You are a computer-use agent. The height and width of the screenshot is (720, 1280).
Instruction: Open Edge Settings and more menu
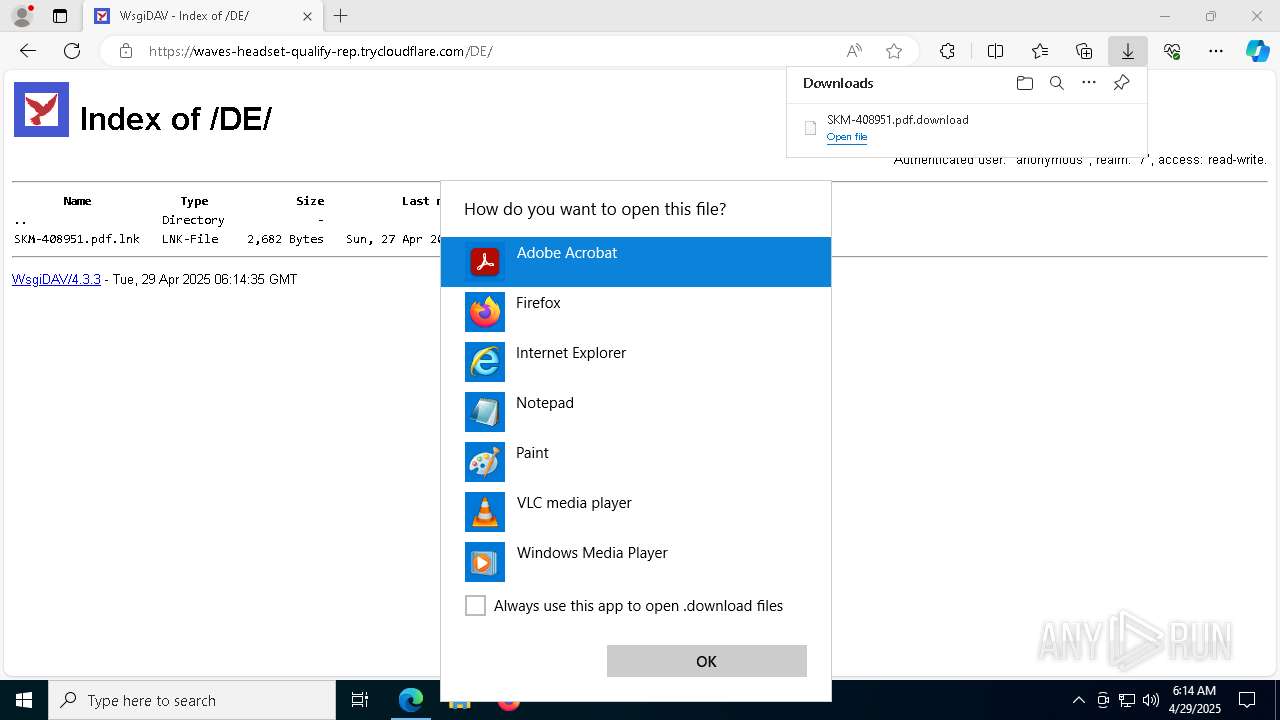[1216, 51]
